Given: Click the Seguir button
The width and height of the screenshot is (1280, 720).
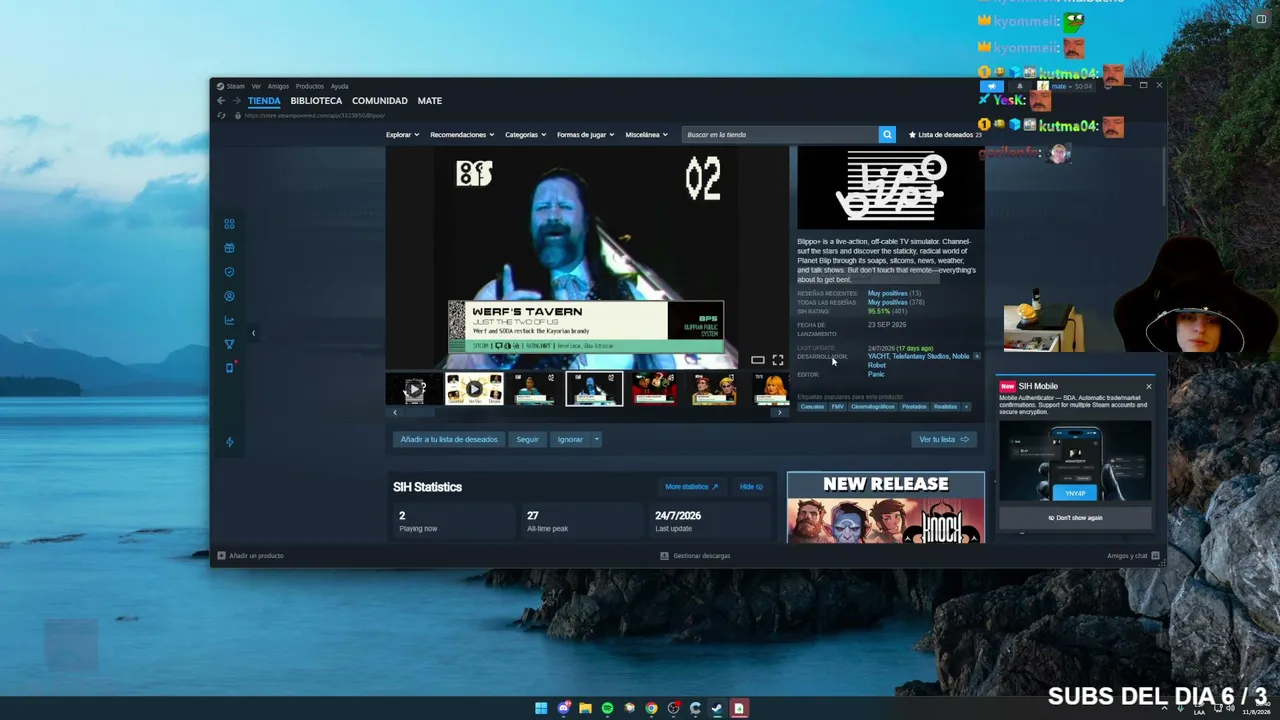Looking at the screenshot, I should (x=528, y=439).
